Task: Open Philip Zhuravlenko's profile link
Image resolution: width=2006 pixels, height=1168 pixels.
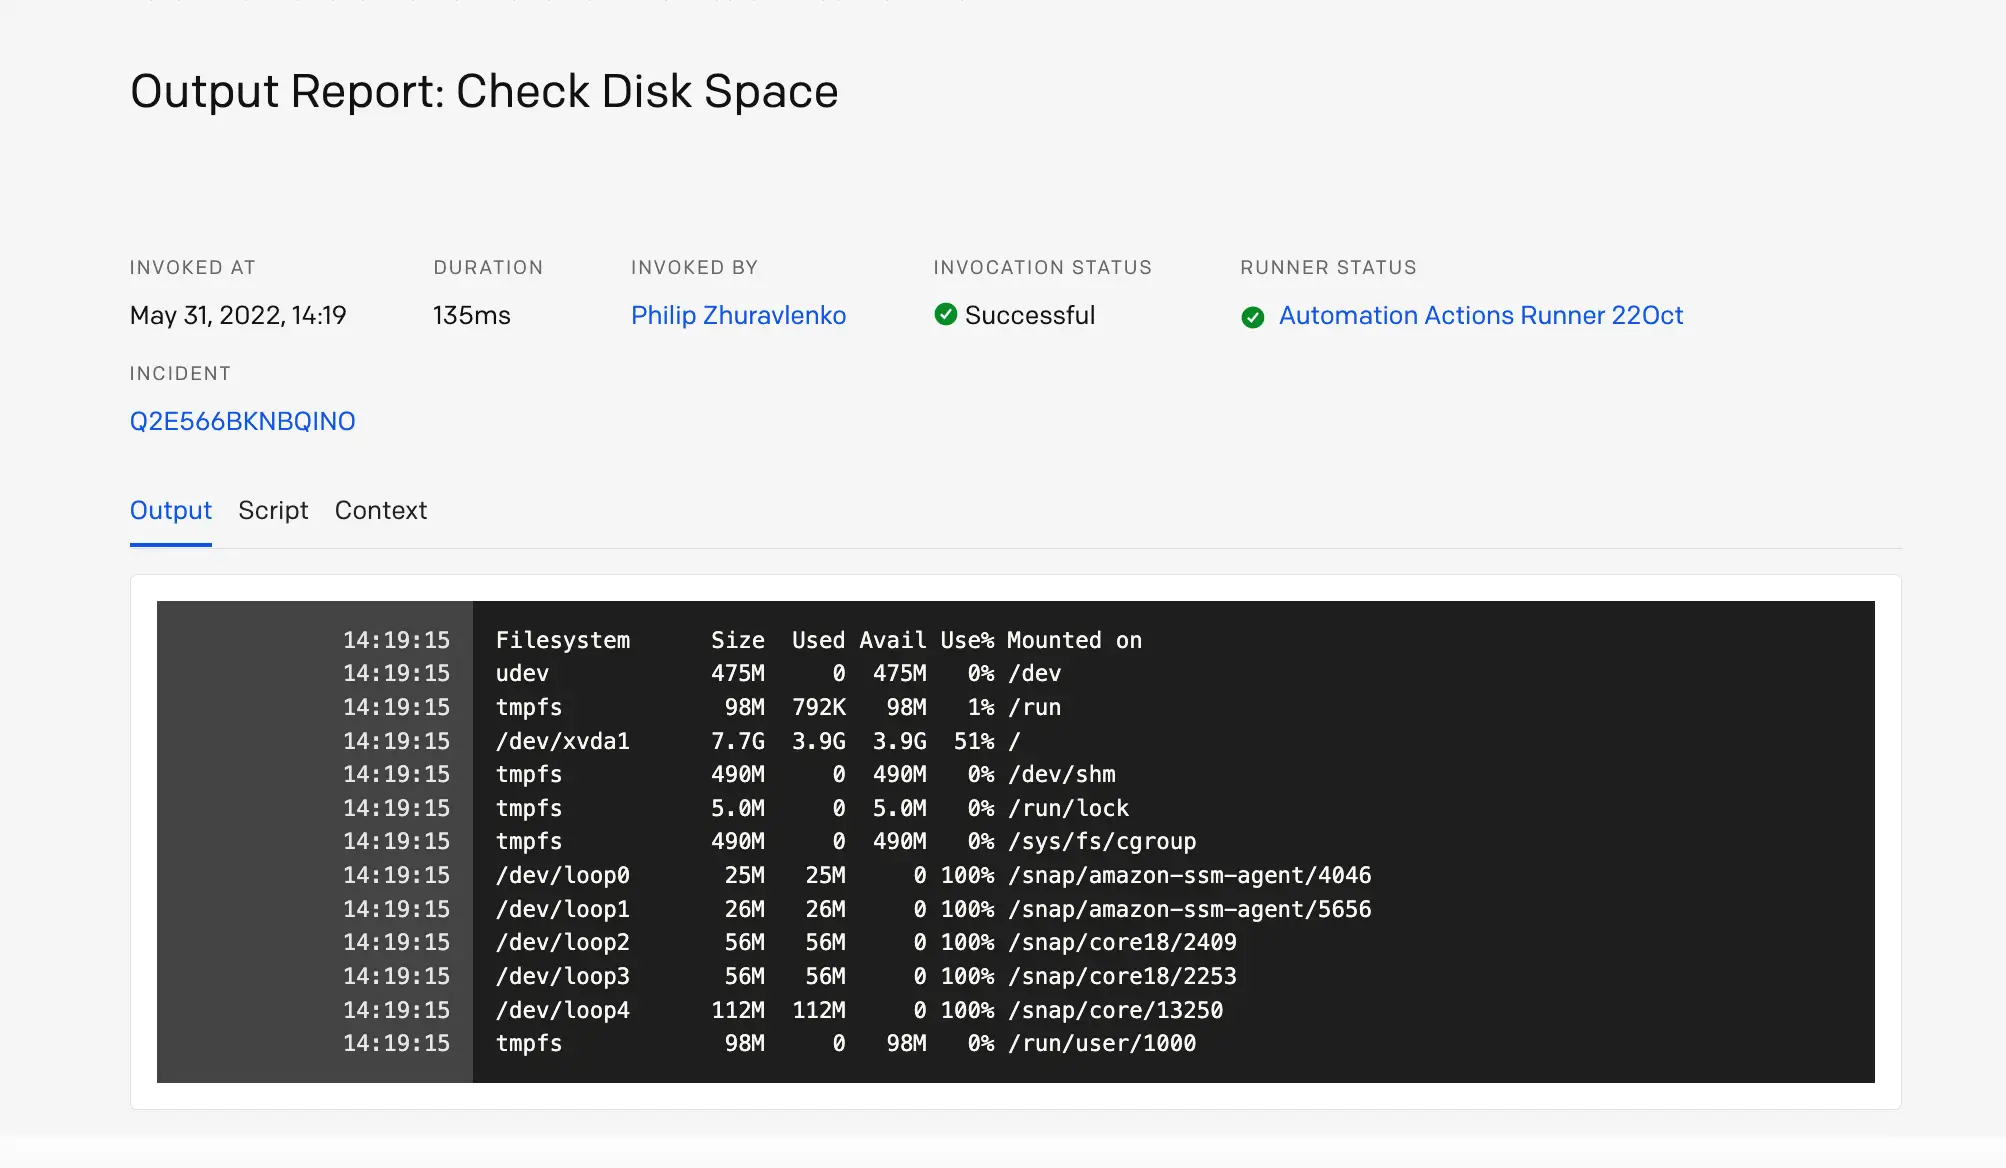Action: point(738,316)
